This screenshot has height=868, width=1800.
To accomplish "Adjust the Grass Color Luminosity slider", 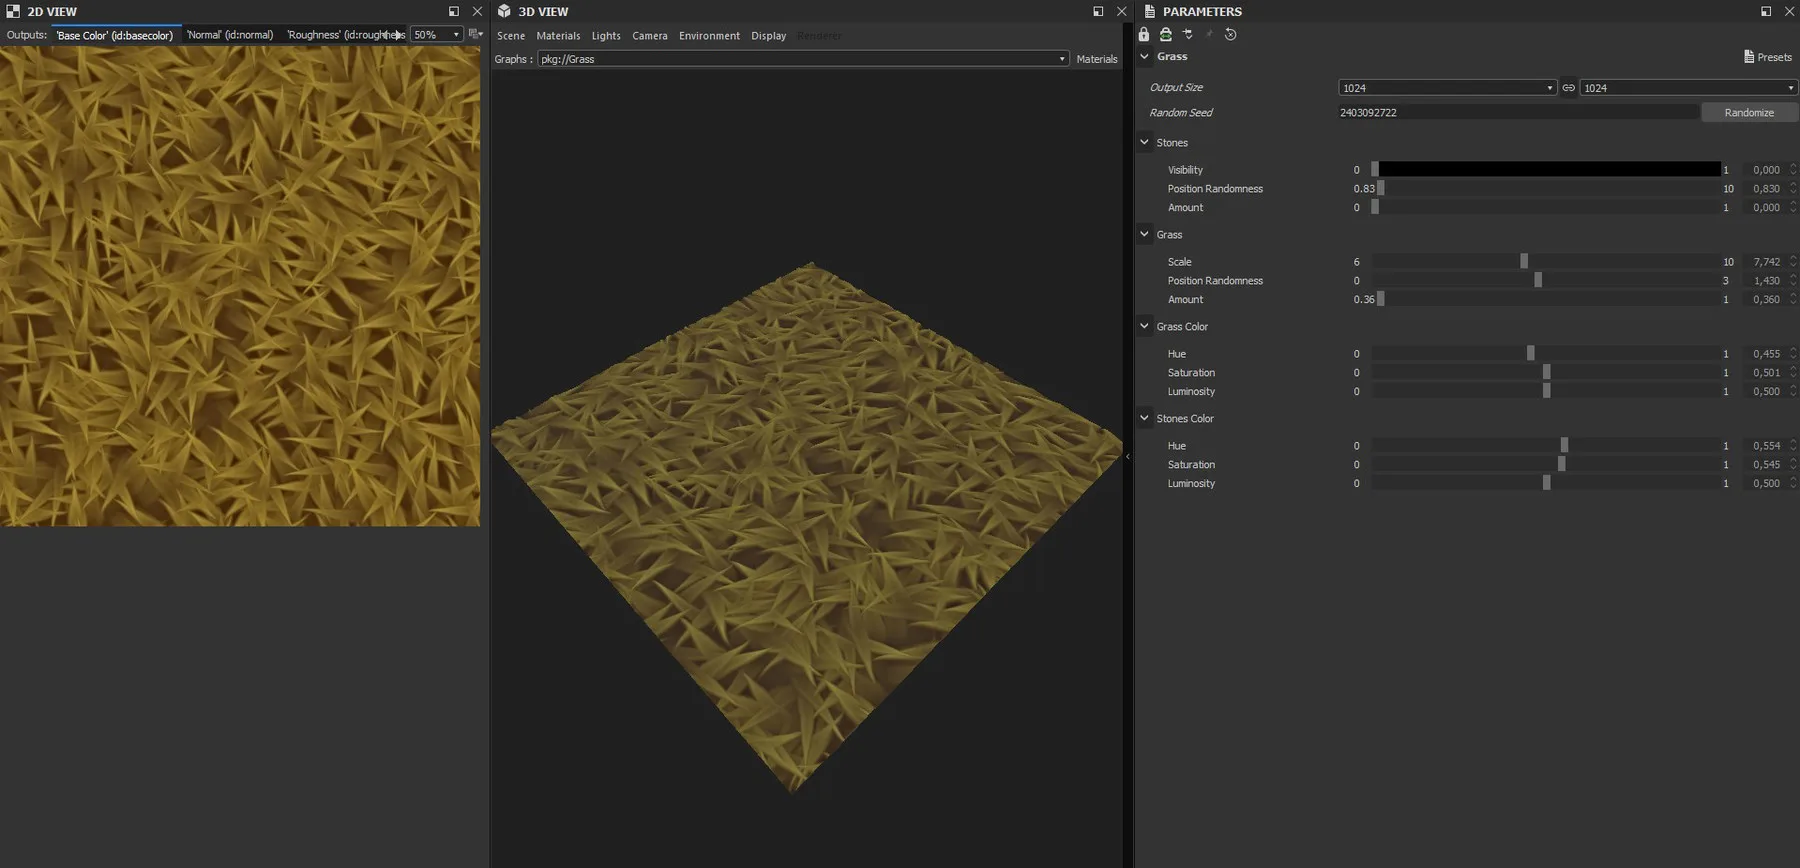I will (1546, 391).
